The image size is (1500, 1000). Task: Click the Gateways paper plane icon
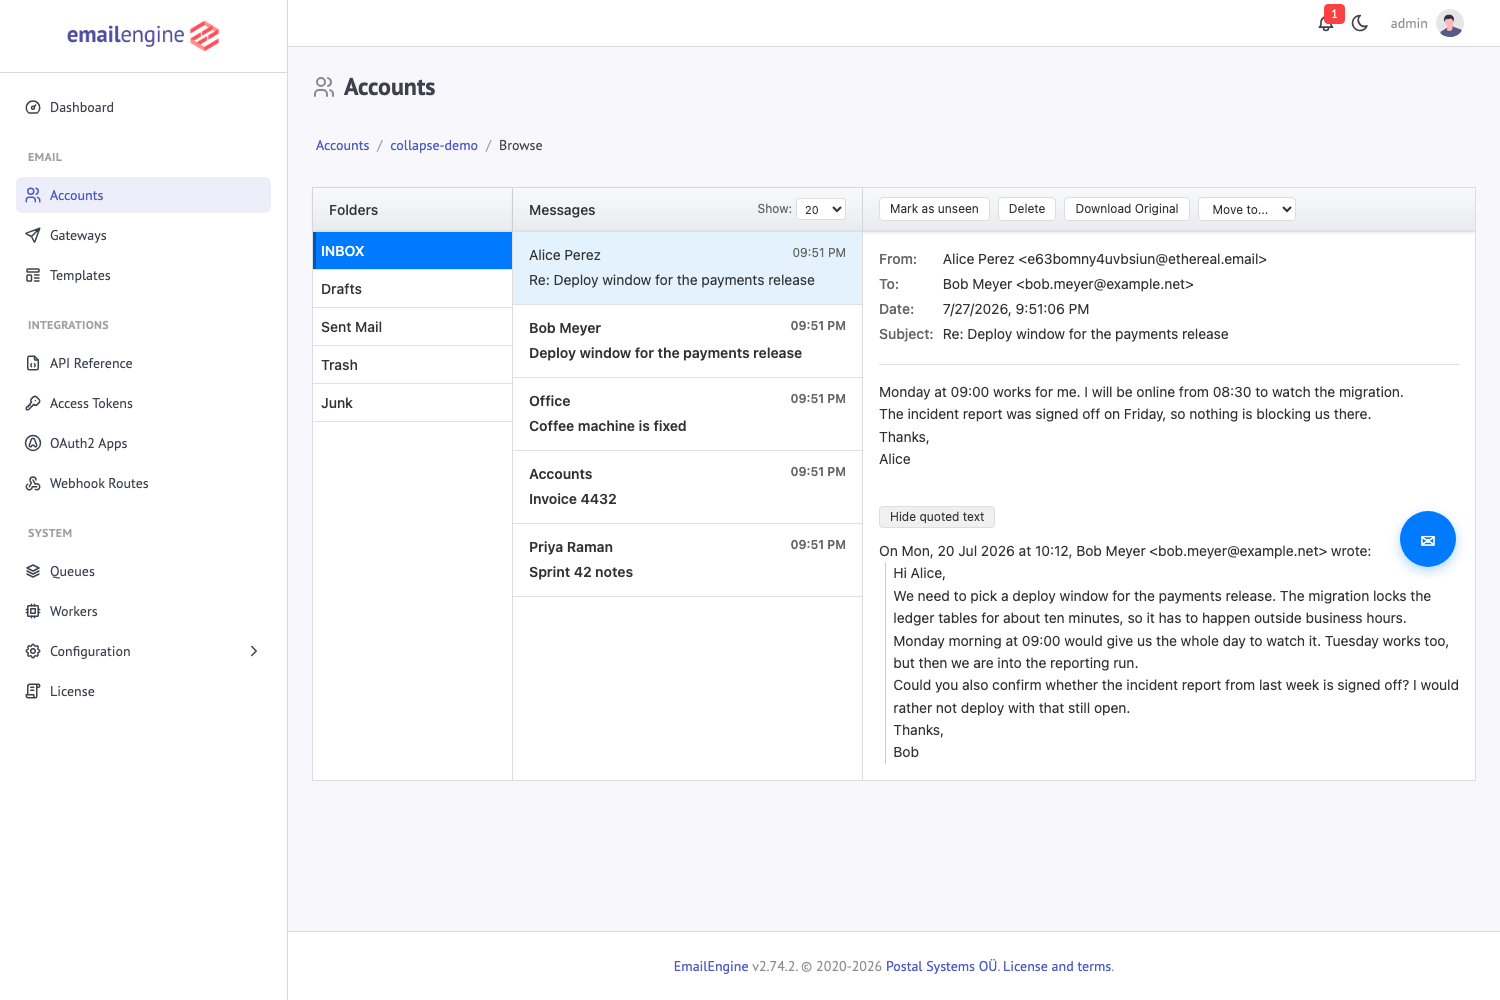[33, 235]
